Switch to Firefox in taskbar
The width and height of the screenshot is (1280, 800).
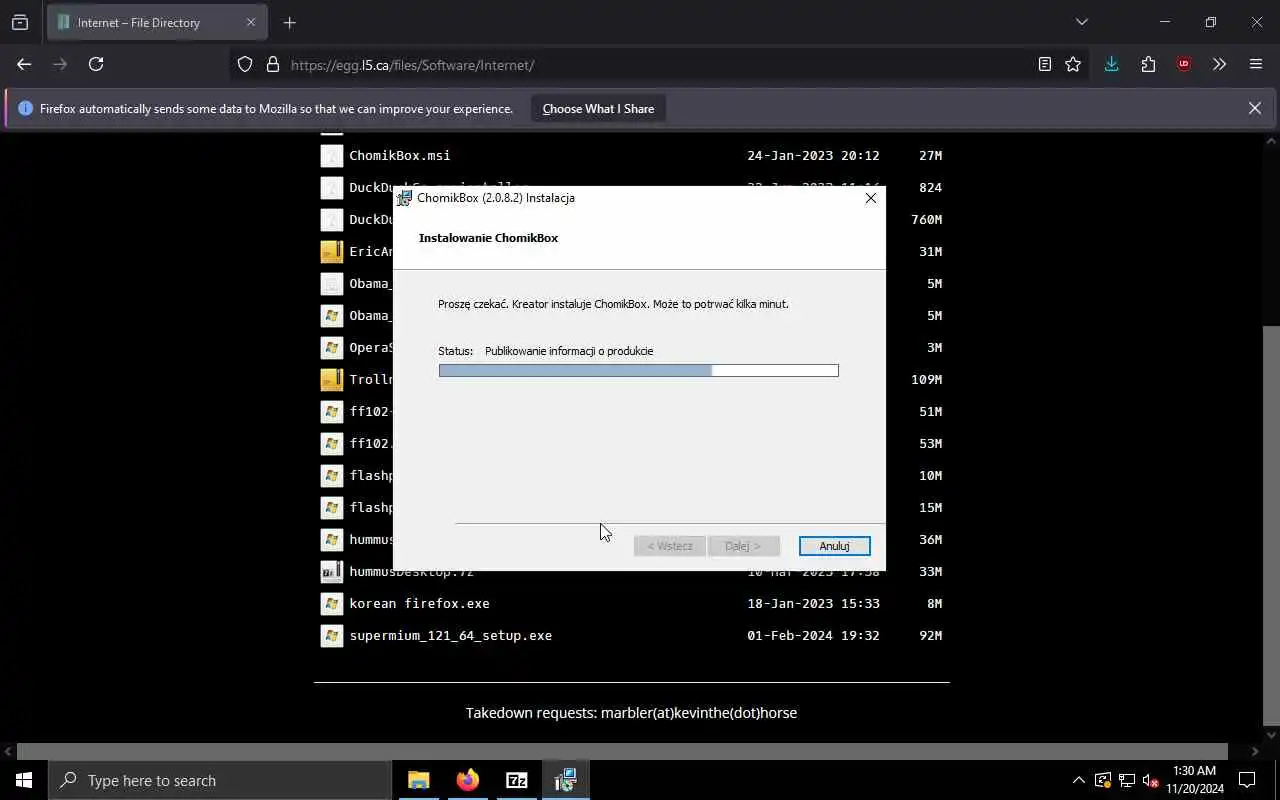coord(468,780)
